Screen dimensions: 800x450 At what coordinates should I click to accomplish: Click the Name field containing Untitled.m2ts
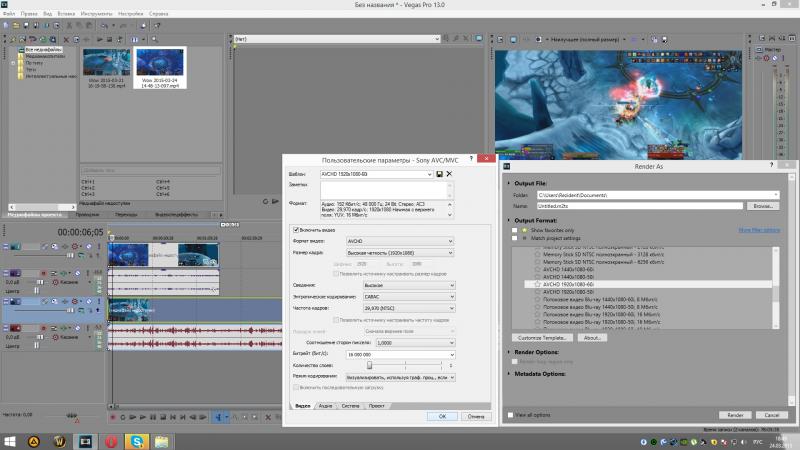(640, 206)
